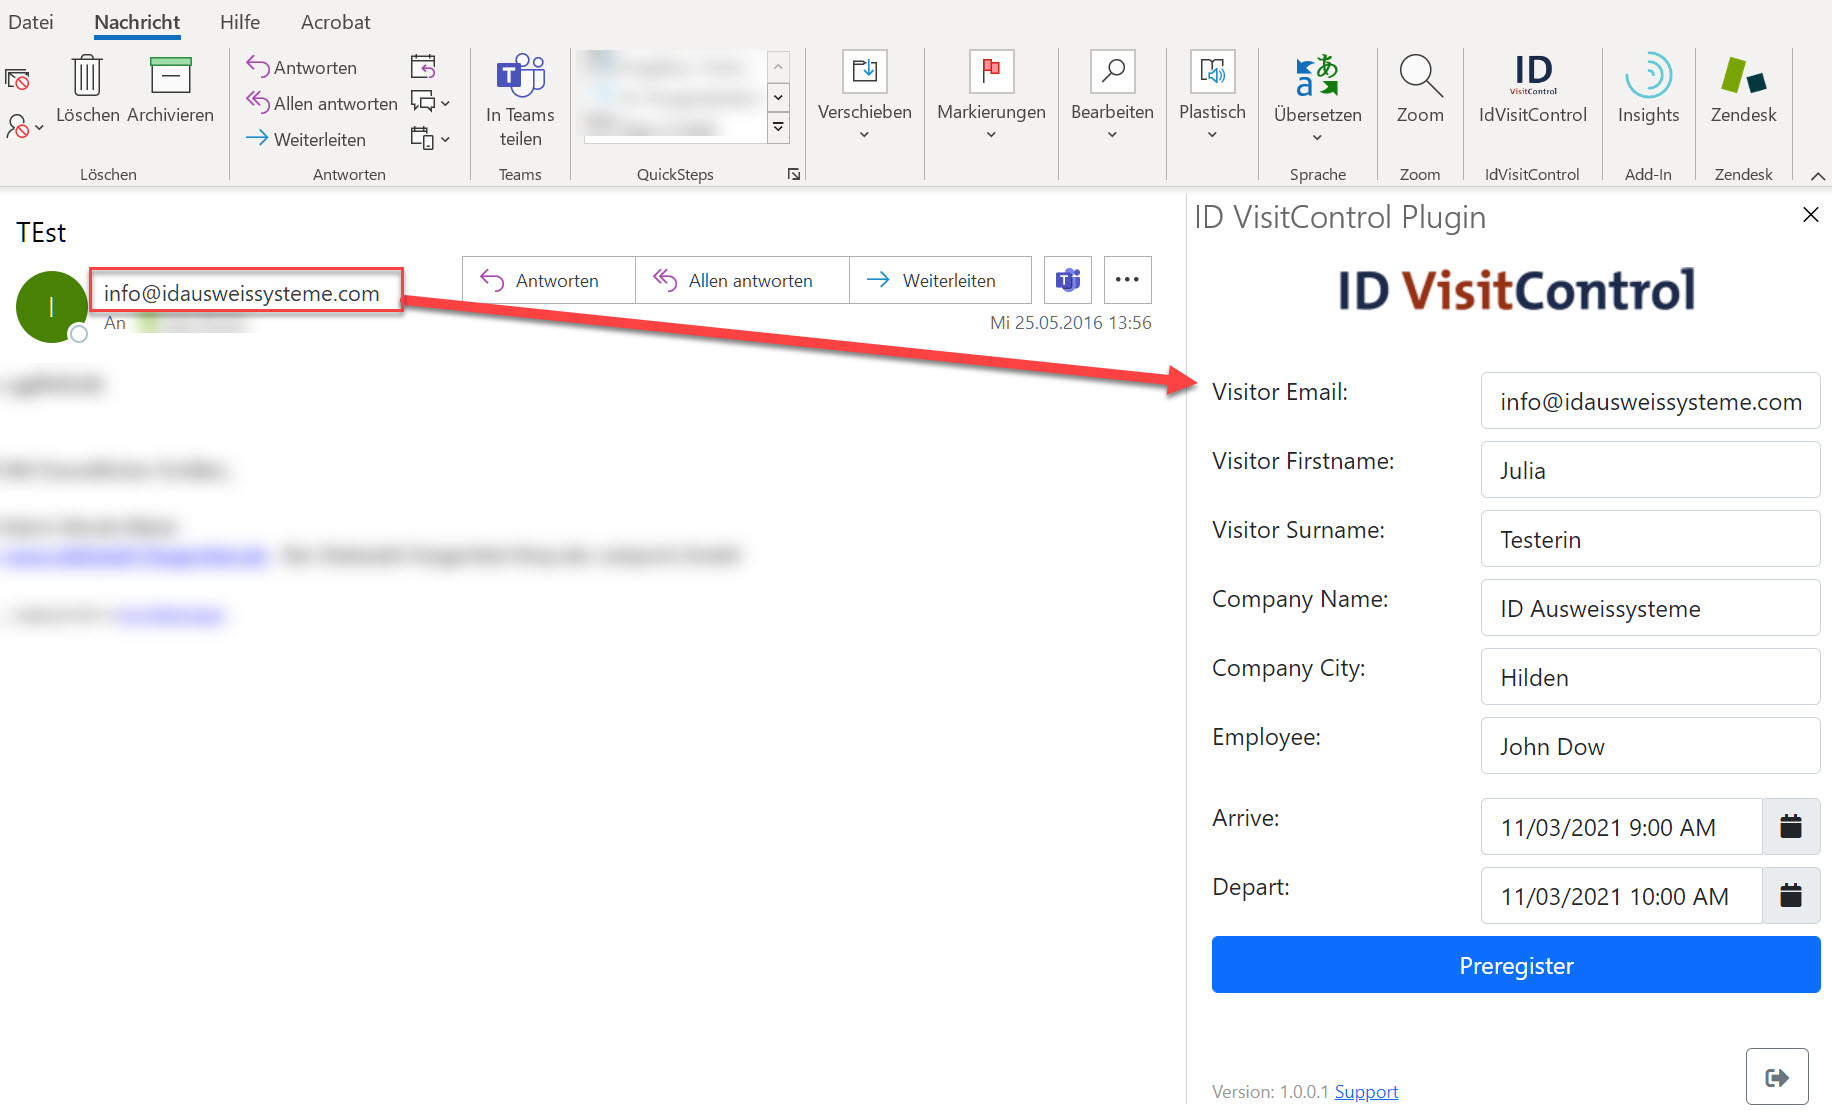Open the Depart calendar picker
The height and width of the screenshot is (1116, 1832).
point(1791,896)
